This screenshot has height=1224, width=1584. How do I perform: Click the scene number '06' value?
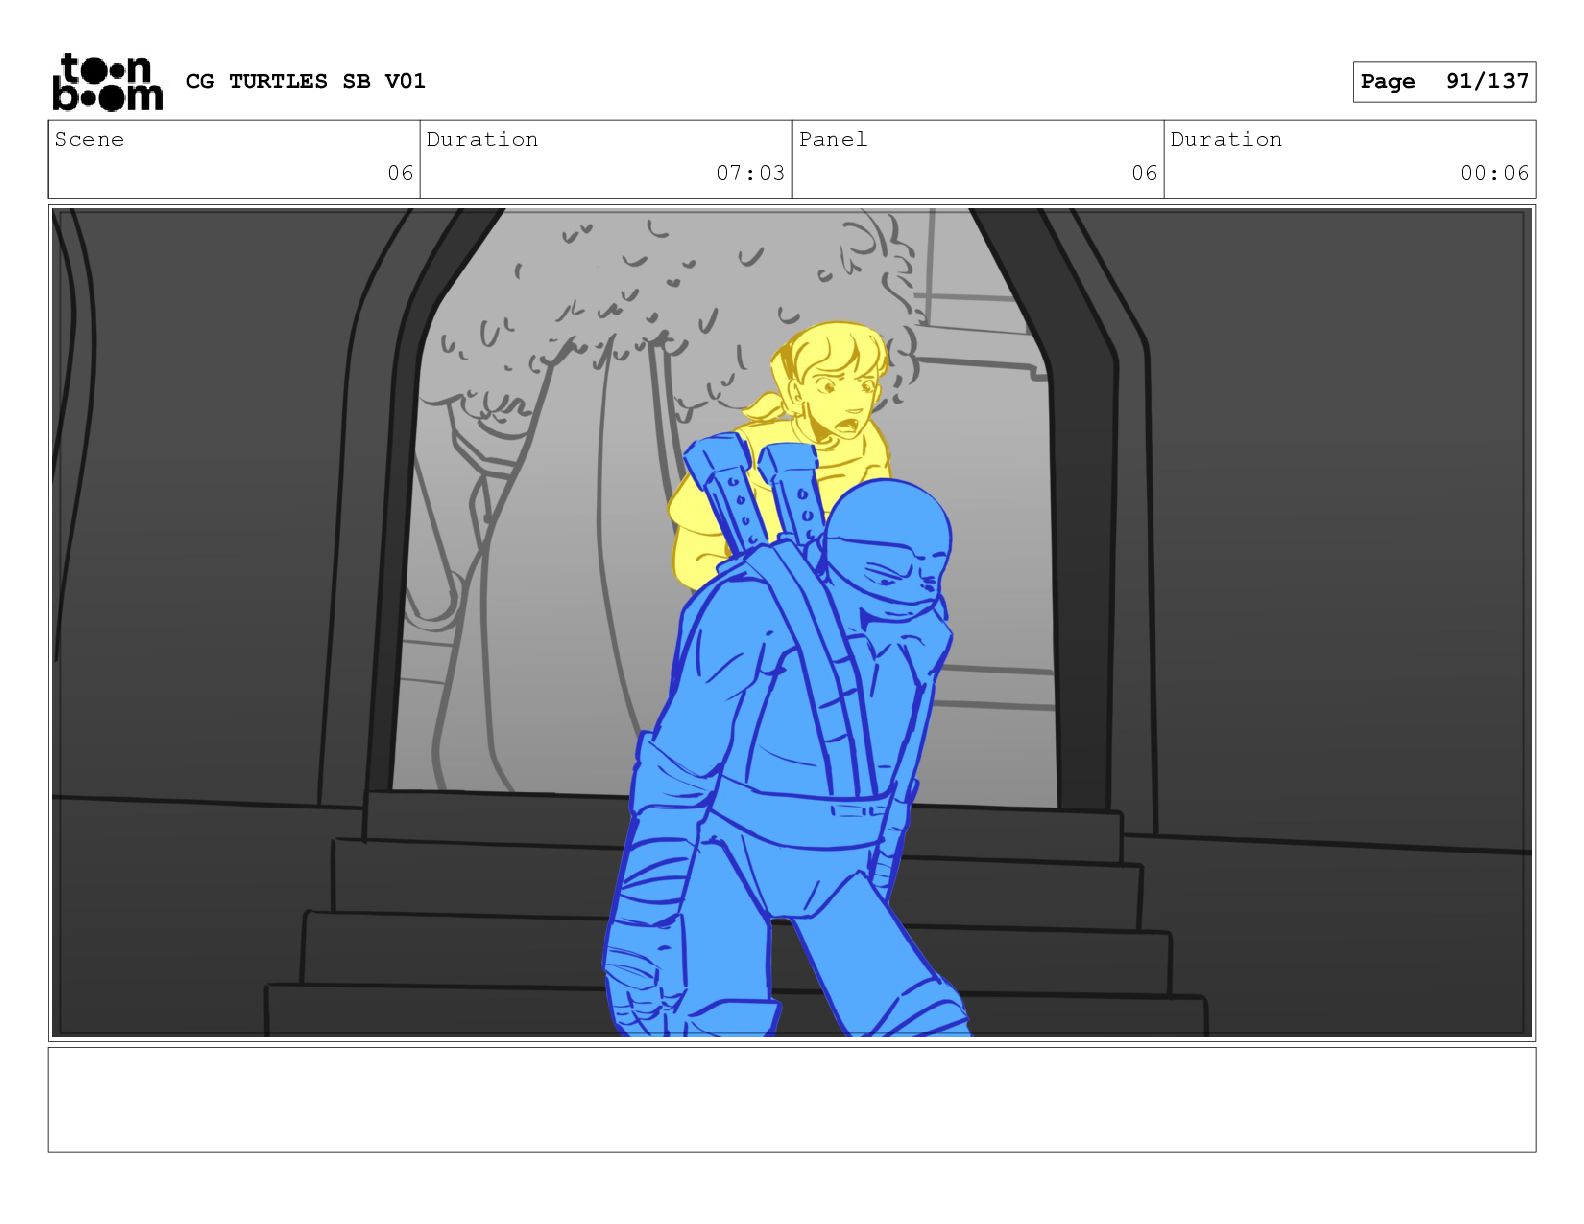400,173
